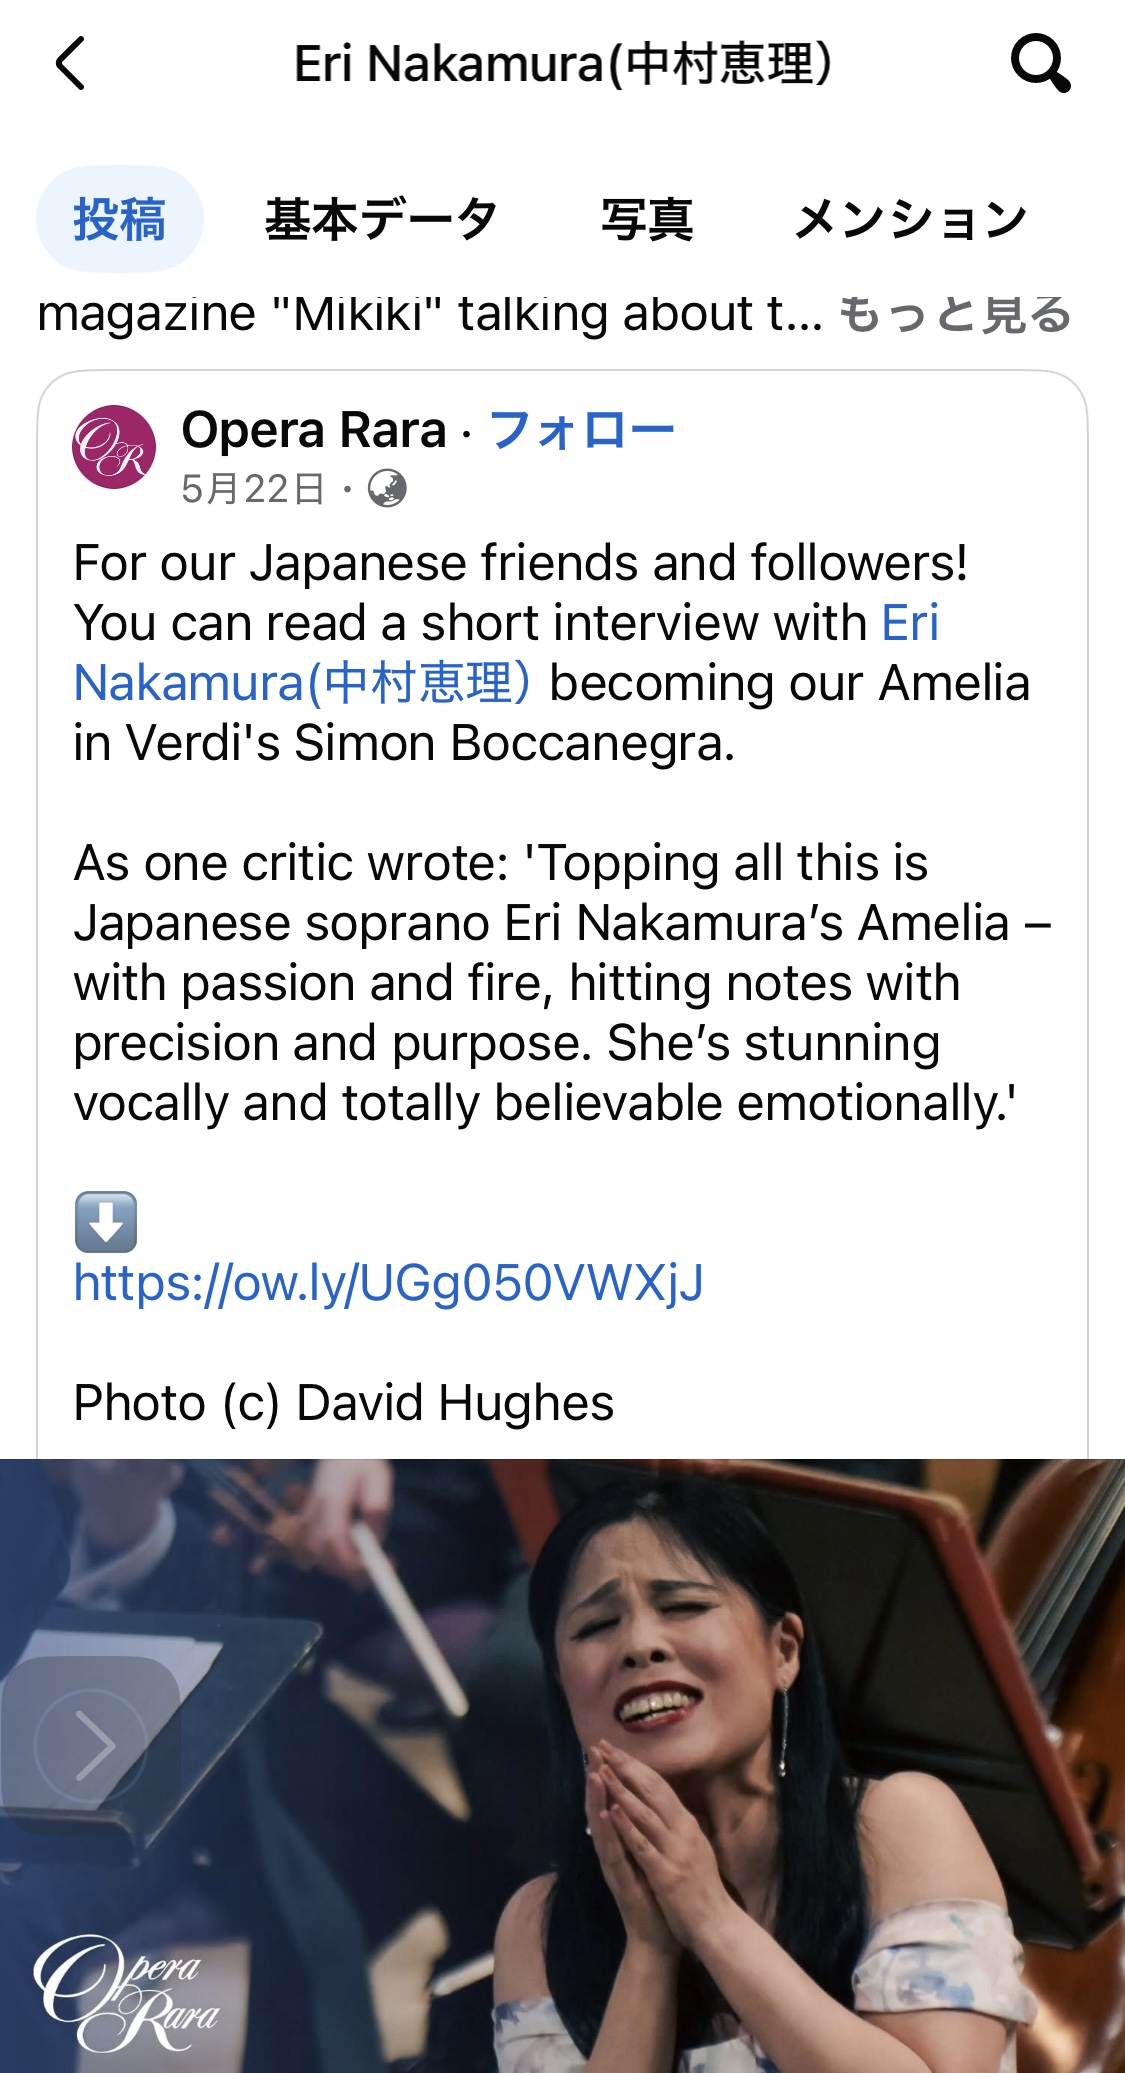Tap the Opera Rara watermark logo on photo
This screenshot has width=1125, height=2073.
pos(125,1992)
